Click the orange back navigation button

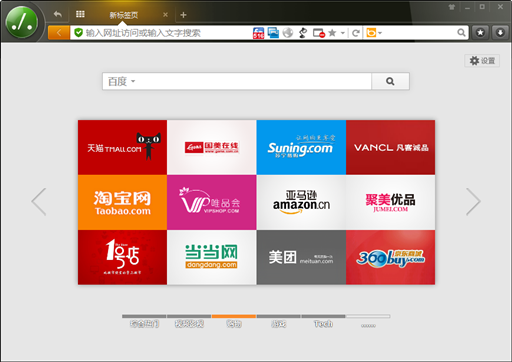tap(59, 33)
